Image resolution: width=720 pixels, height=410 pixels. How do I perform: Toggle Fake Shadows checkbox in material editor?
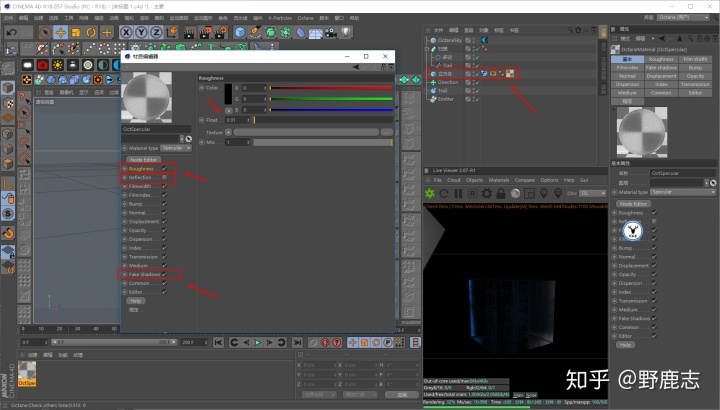[164, 275]
